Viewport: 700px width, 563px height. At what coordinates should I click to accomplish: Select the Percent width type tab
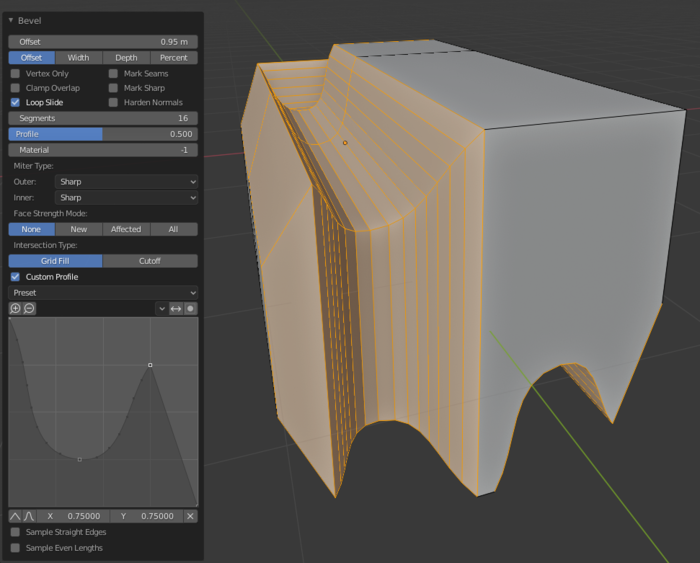174,58
